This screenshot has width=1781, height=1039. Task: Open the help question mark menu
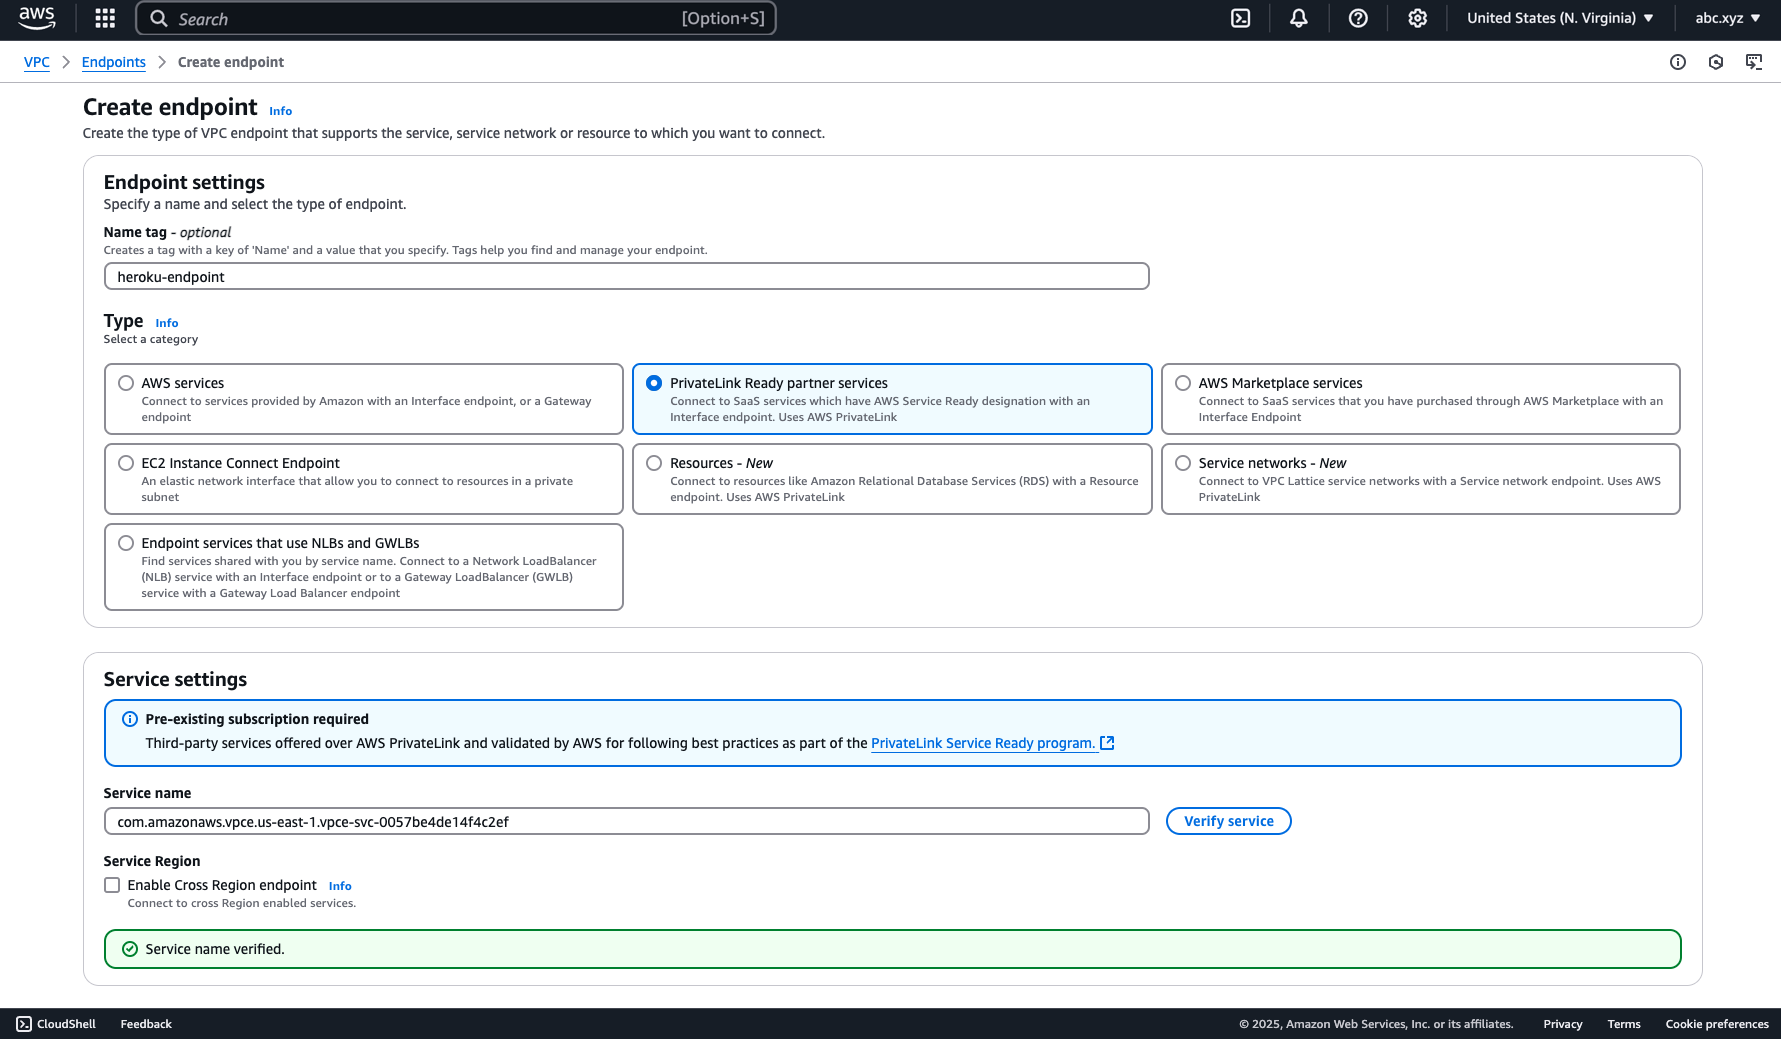click(1358, 18)
